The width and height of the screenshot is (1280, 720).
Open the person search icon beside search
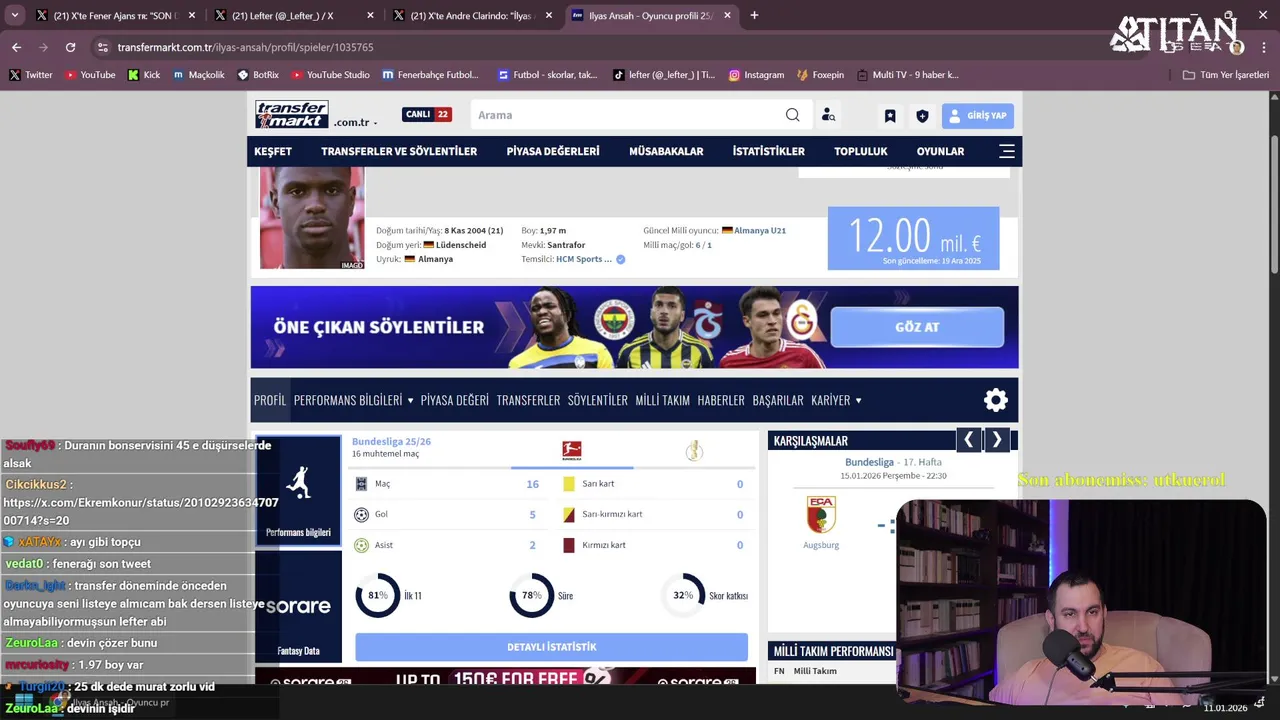coord(828,115)
